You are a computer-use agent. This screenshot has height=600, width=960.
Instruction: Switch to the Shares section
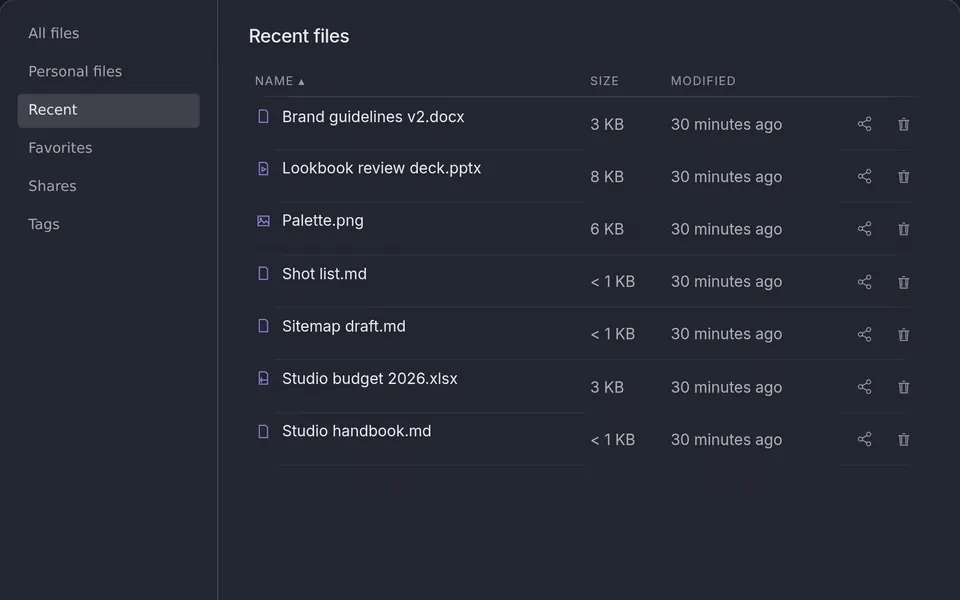pyautogui.click(x=108, y=186)
